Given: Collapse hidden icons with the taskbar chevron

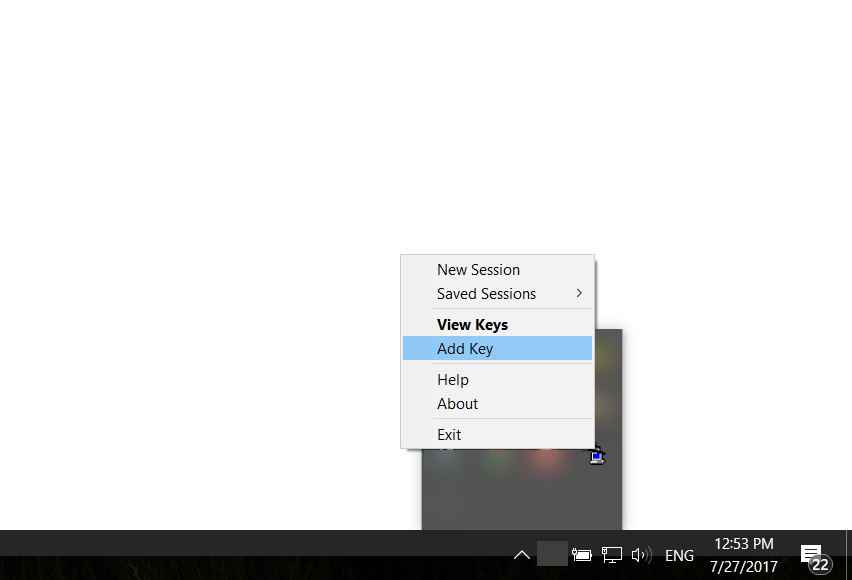Looking at the screenshot, I should (522, 555).
